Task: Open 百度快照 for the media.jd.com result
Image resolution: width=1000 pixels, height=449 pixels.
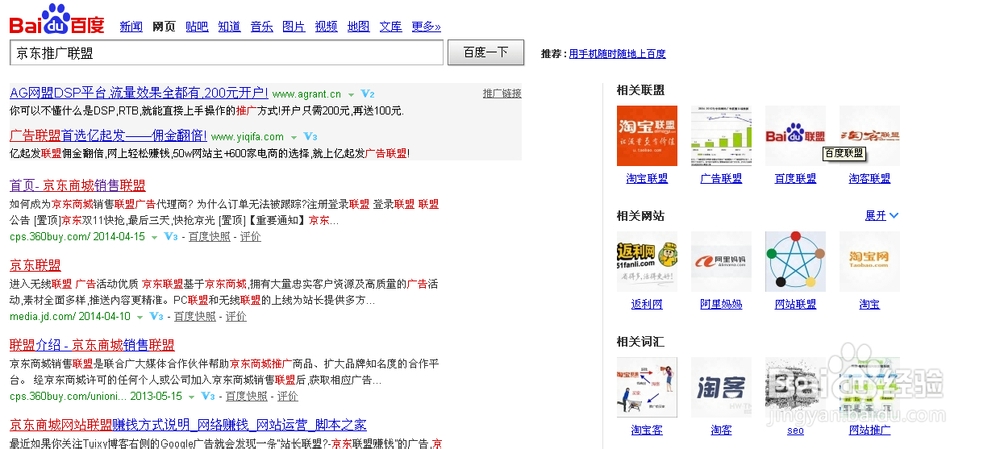Action: coord(195,316)
